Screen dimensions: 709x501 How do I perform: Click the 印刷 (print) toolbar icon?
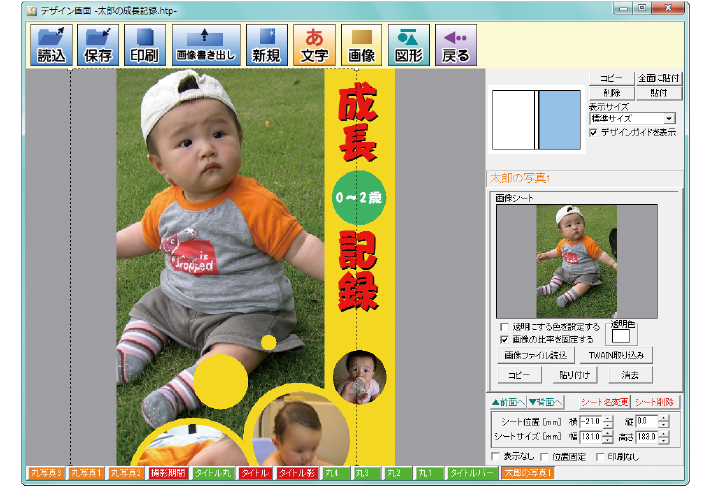(x=145, y=45)
